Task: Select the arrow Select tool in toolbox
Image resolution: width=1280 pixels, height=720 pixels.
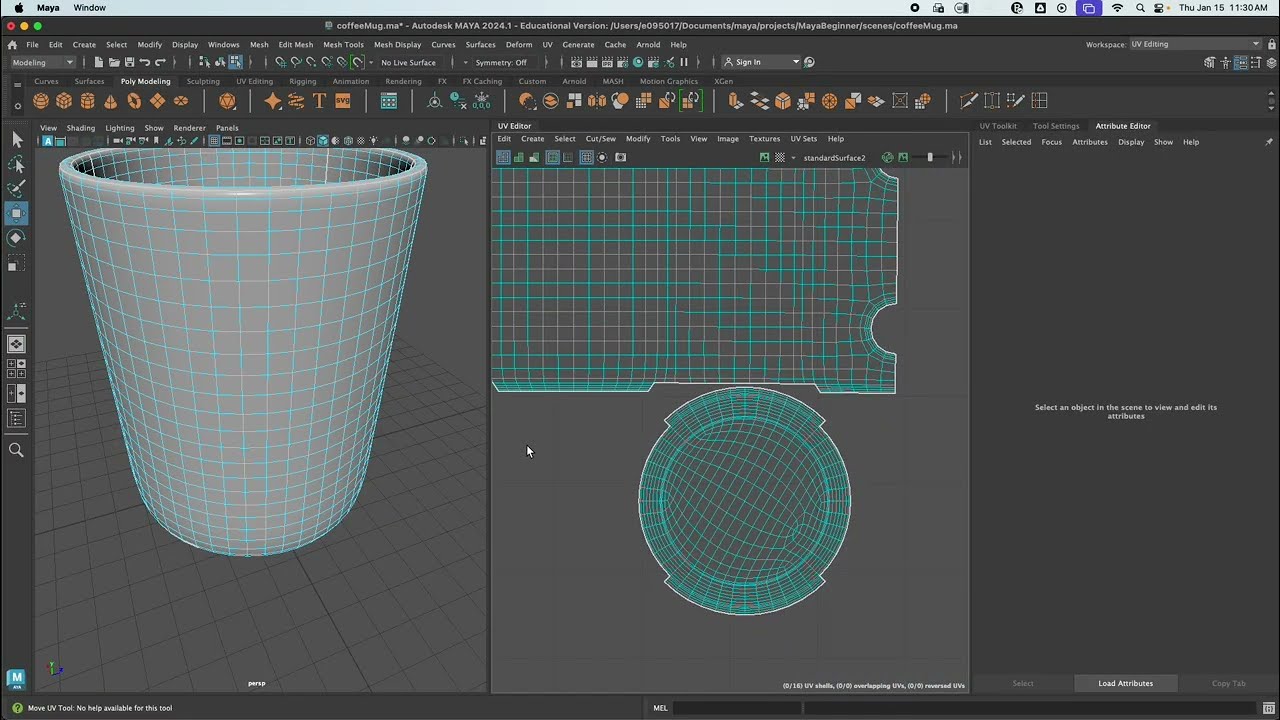Action: (x=16, y=140)
